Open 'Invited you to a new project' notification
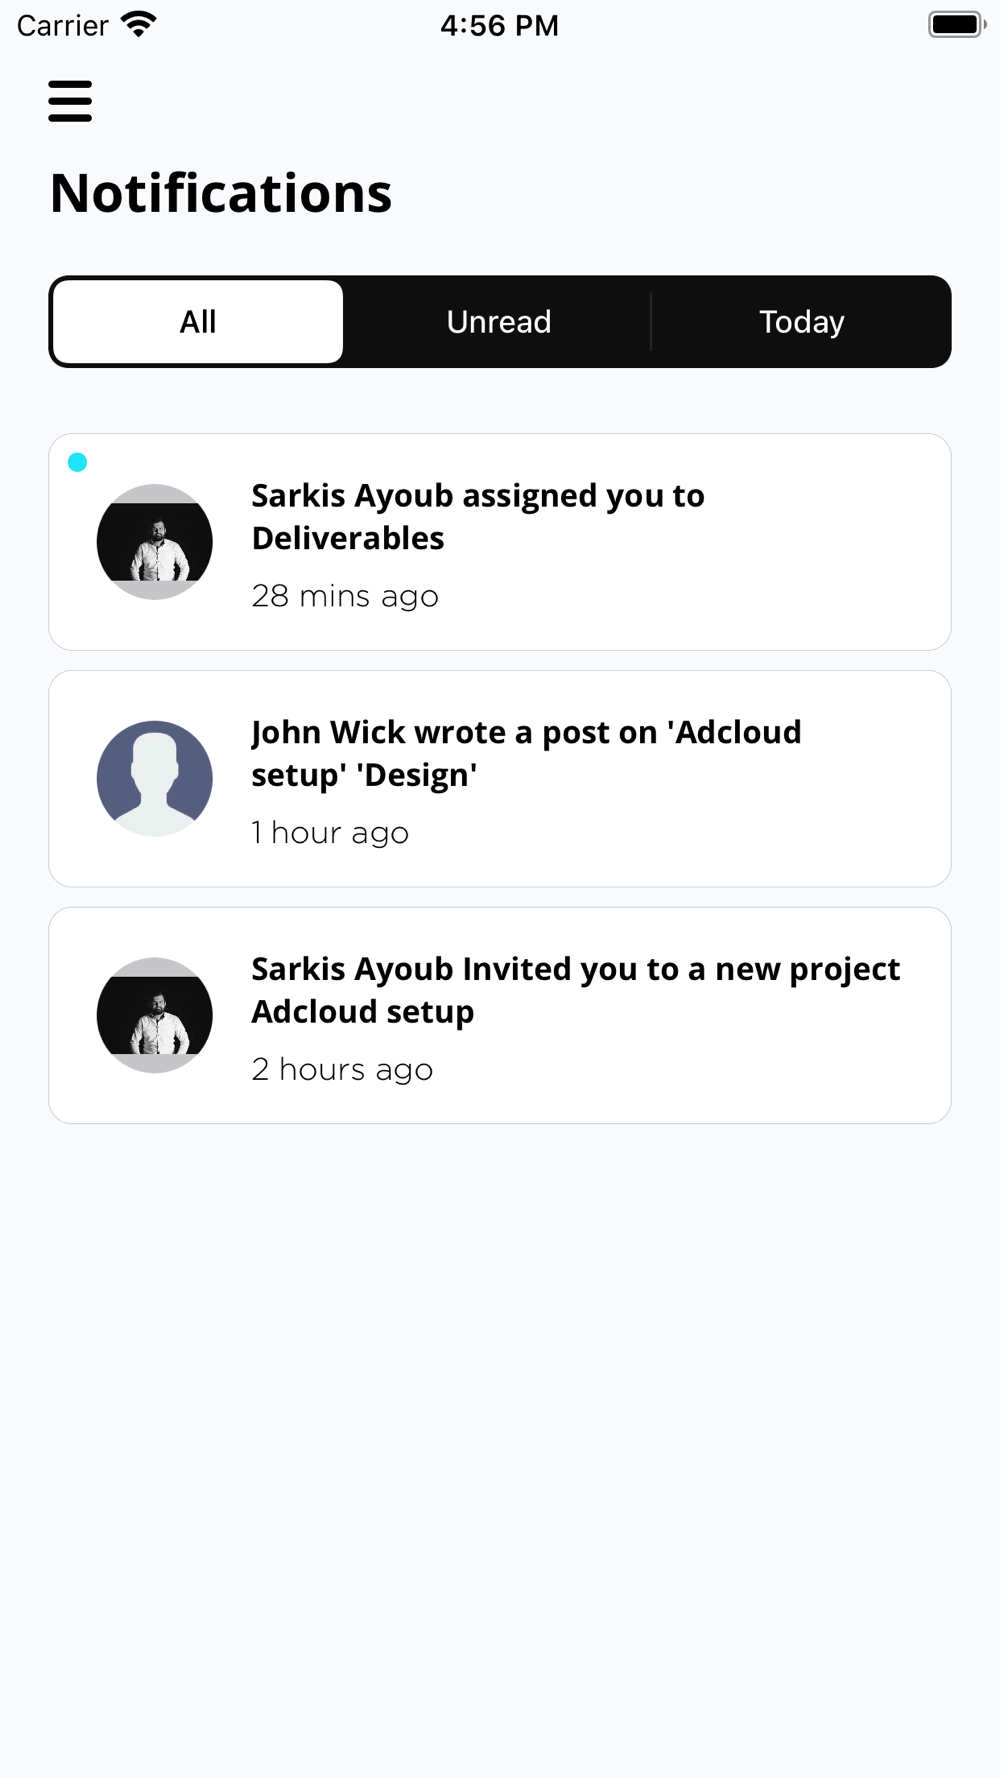 [575, 990]
